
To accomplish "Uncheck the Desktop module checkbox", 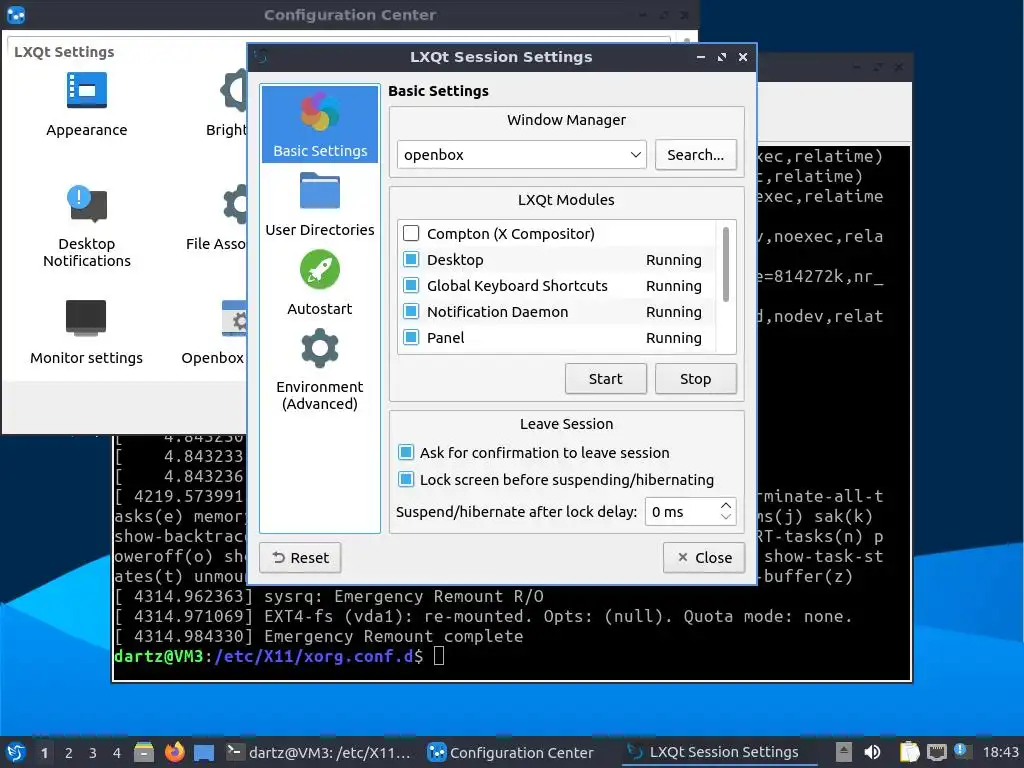I will tap(411, 259).
